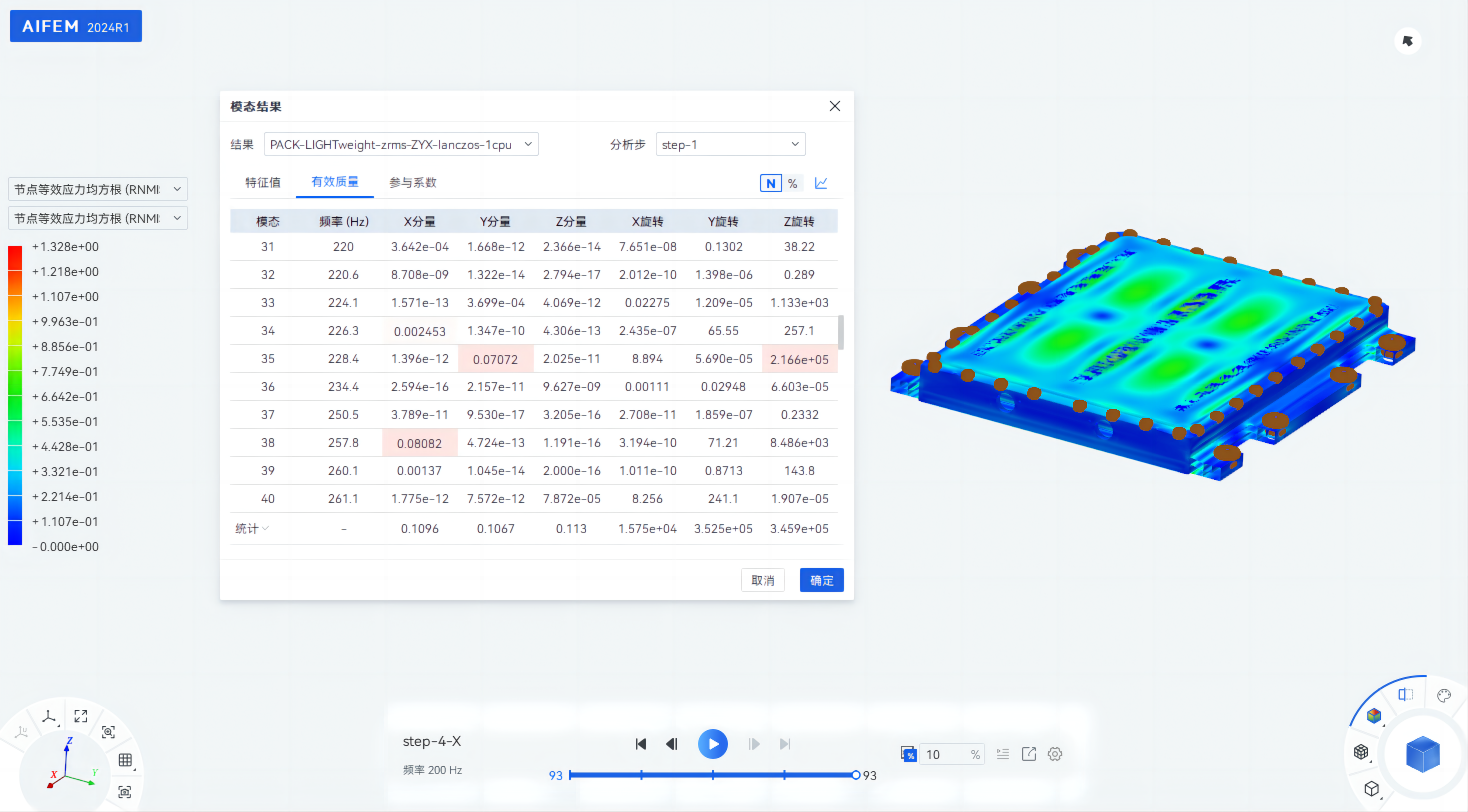The image size is (1468, 812).
Task: Click the X旋转 column header
Action: 647,221
